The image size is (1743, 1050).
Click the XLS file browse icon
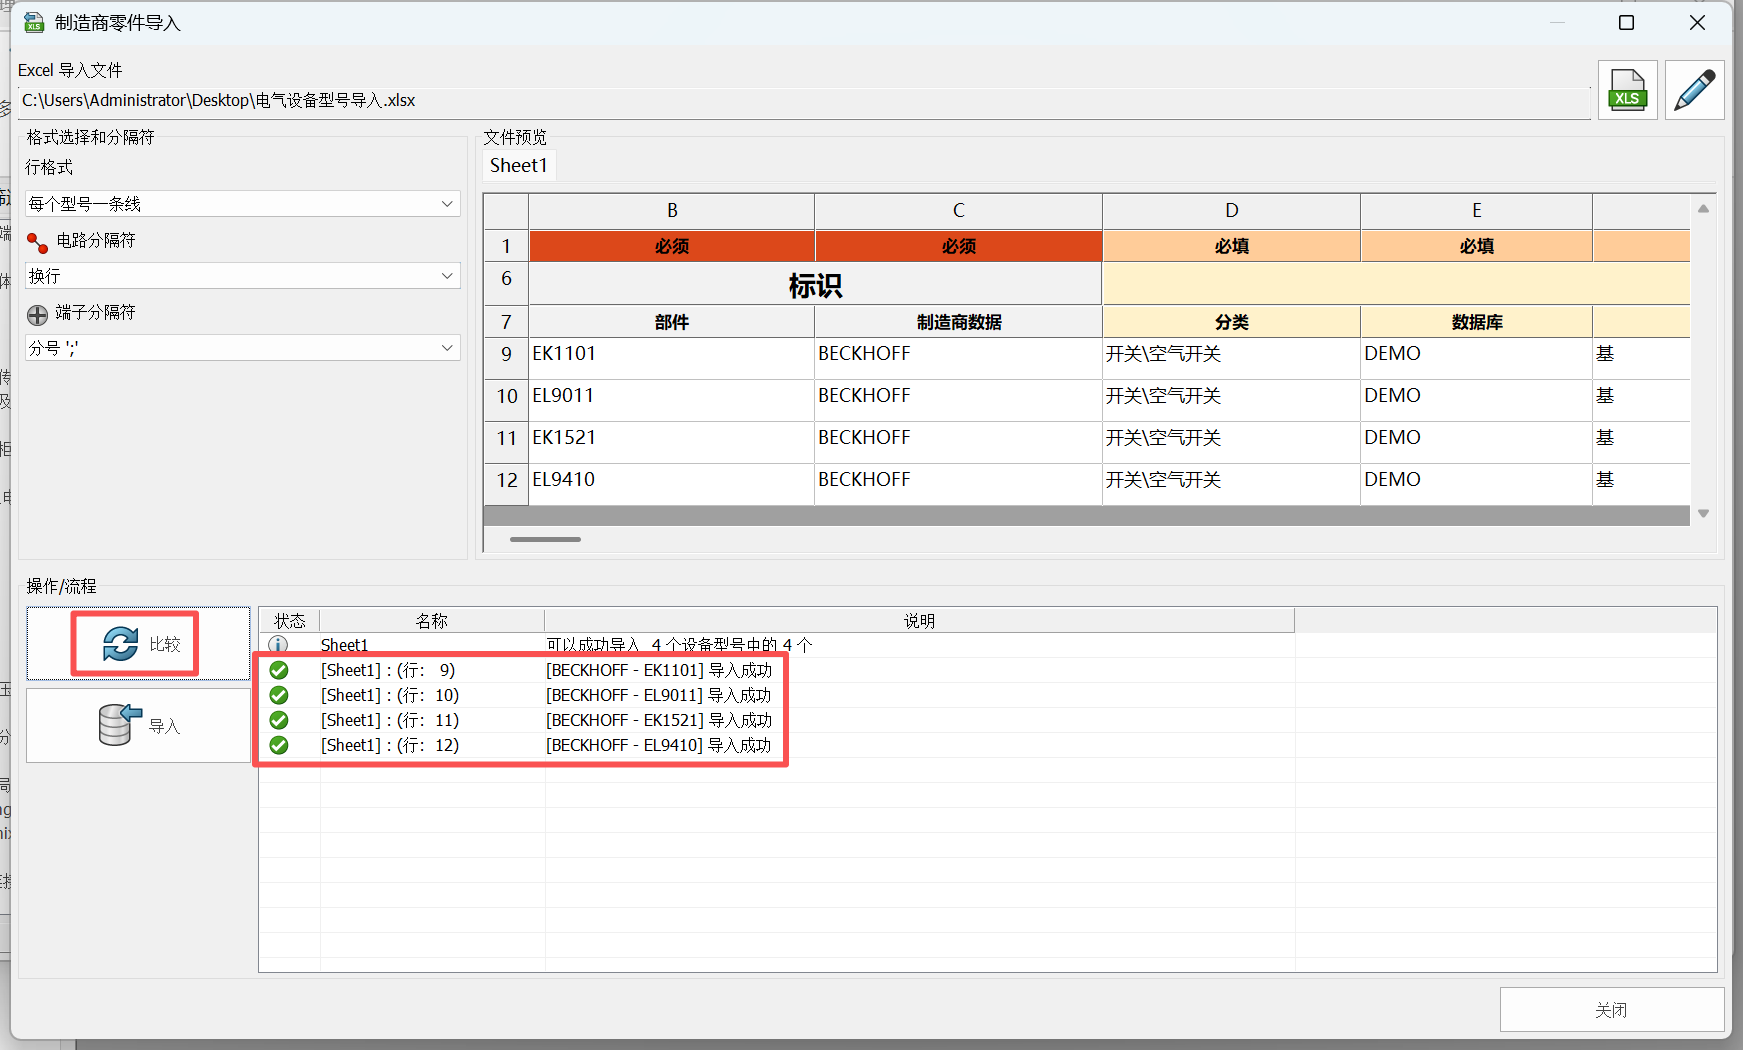pyautogui.click(x=1627, y=90)
